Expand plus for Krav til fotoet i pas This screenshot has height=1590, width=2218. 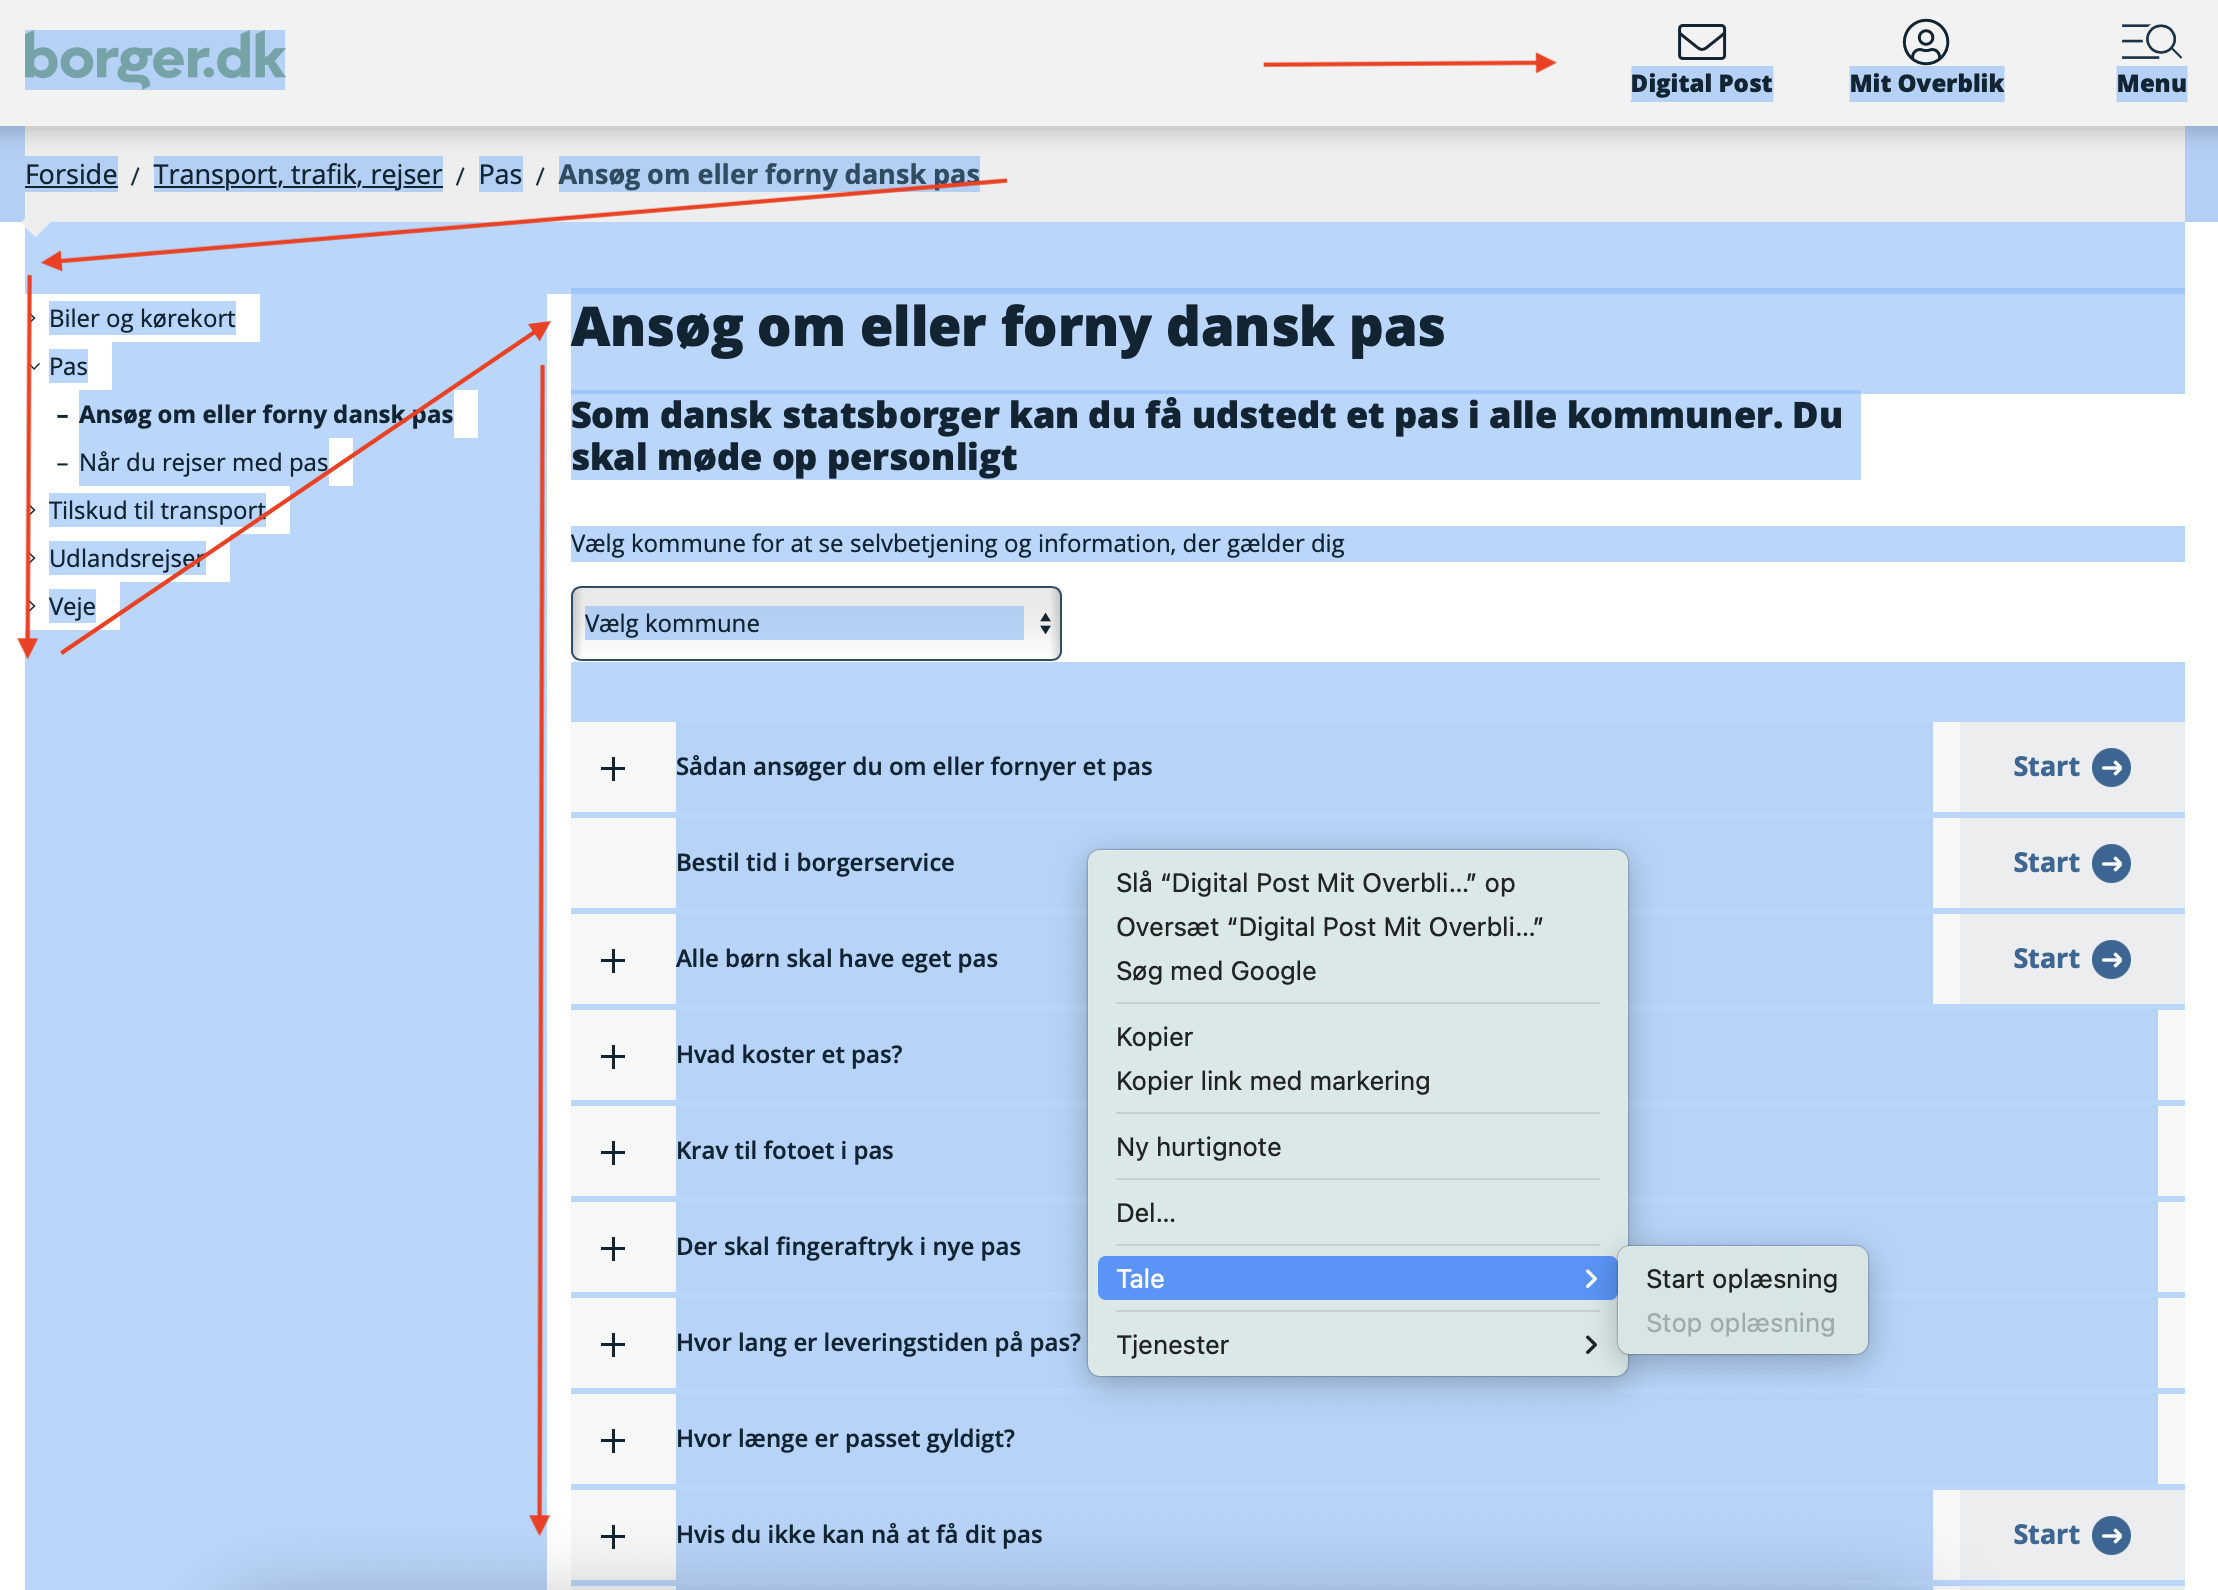tap(613, 1152)
